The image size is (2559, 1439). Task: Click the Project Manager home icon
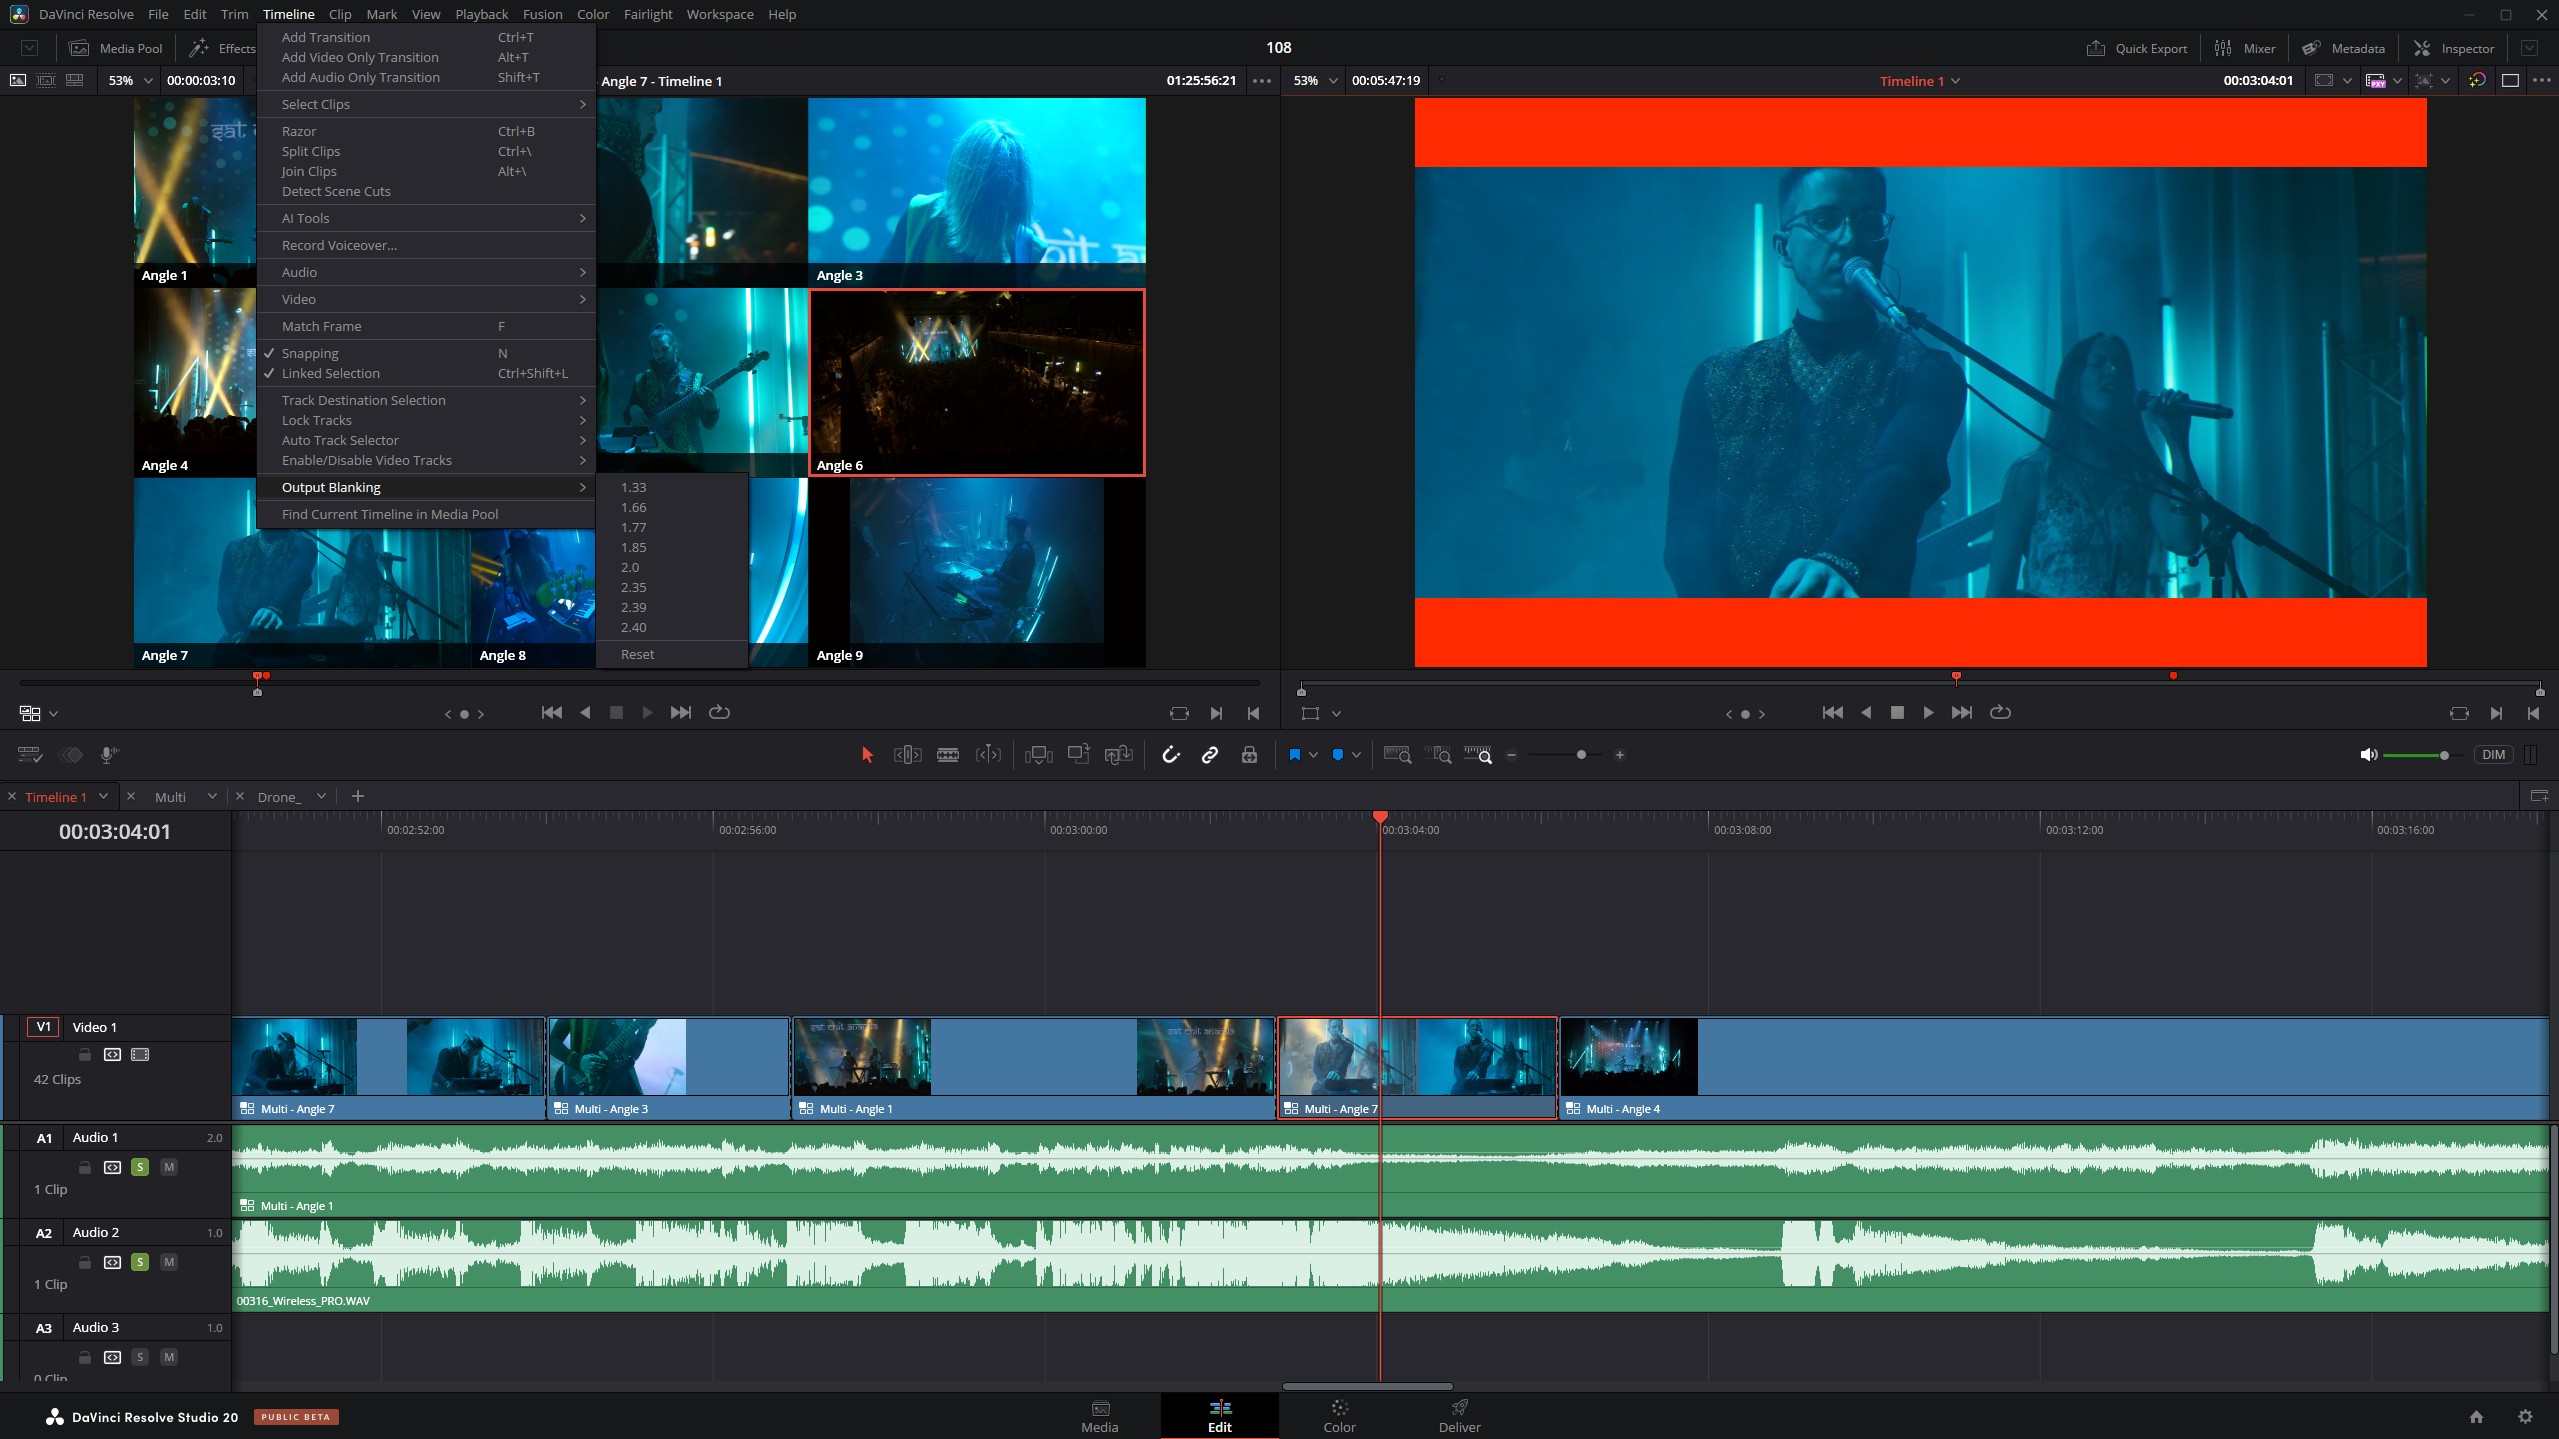point(2476,1416)
